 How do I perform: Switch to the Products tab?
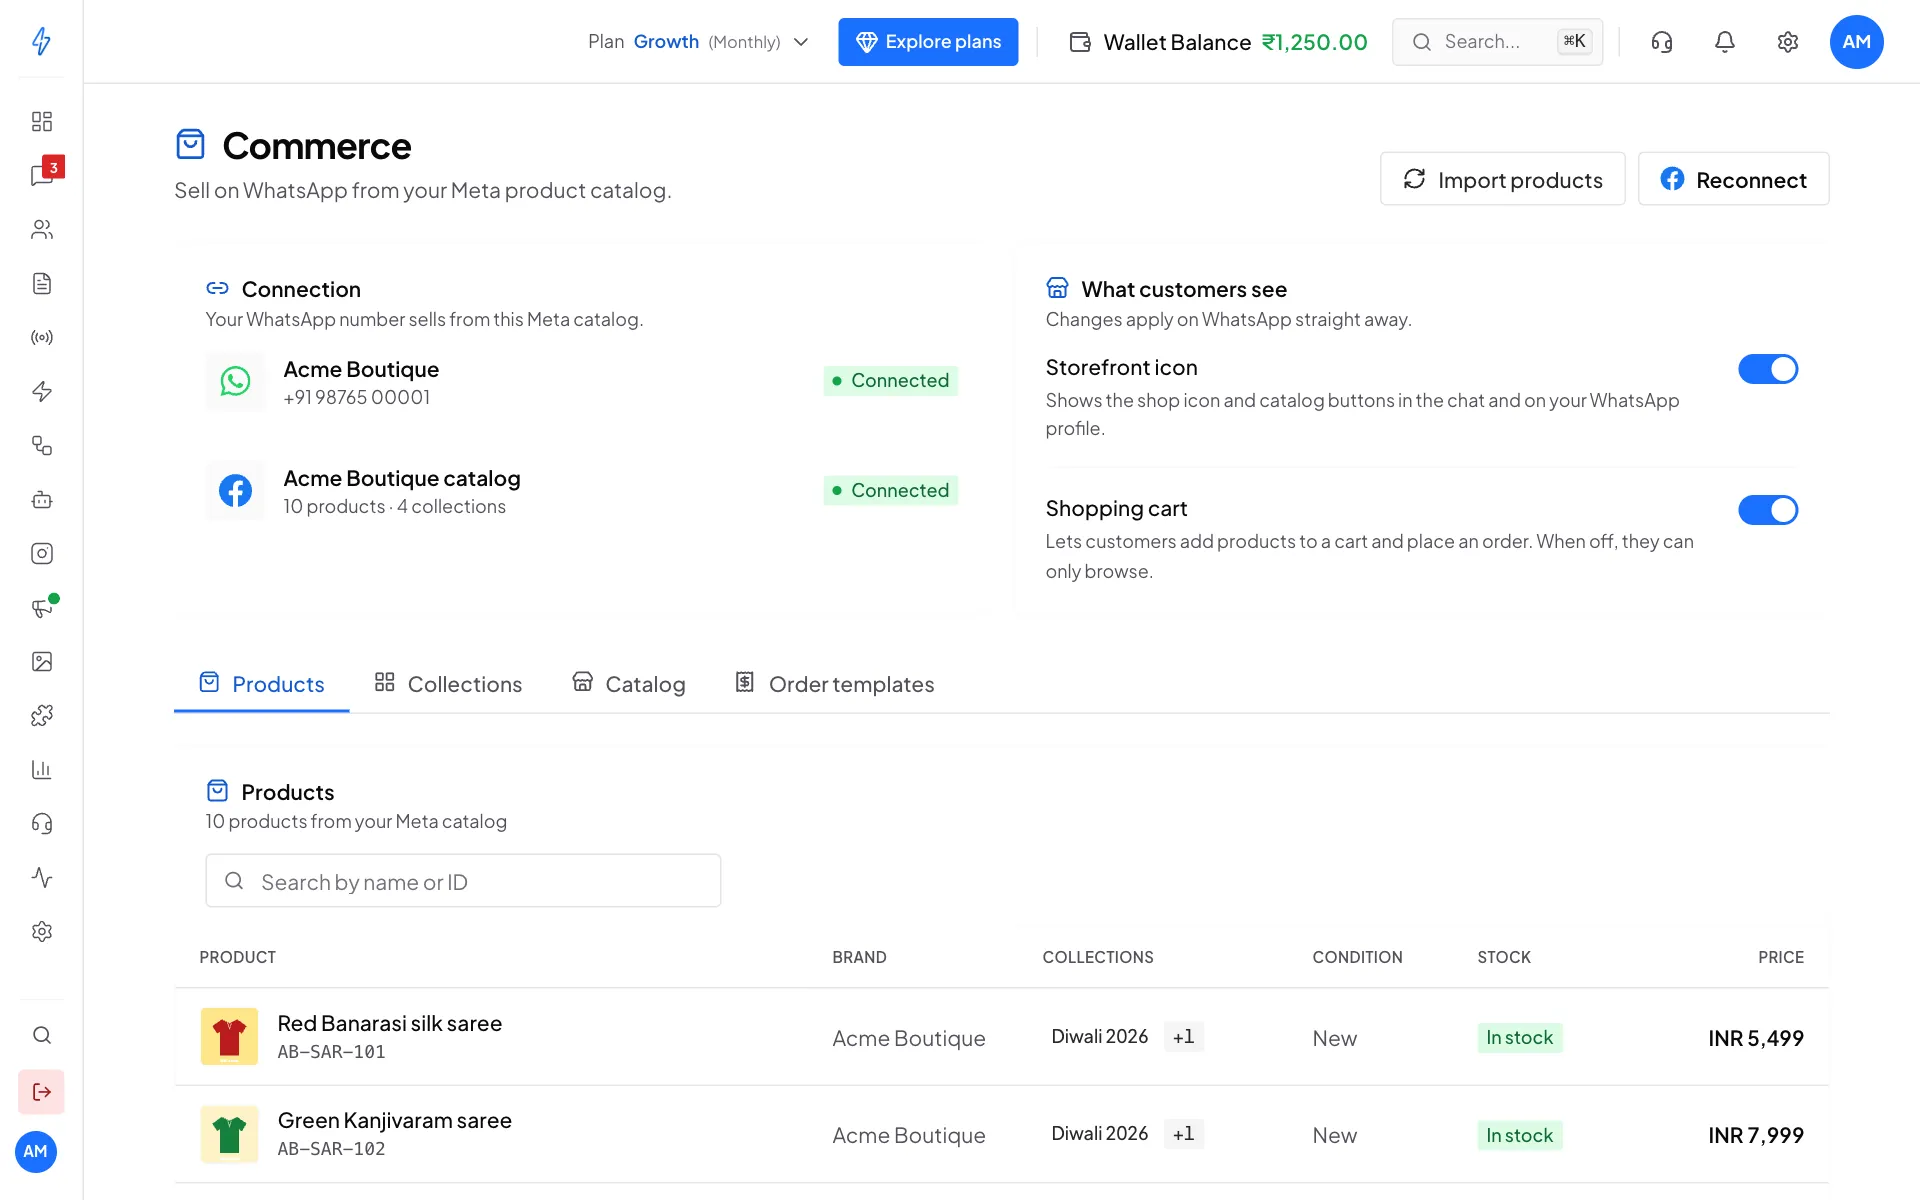(262, 684)
